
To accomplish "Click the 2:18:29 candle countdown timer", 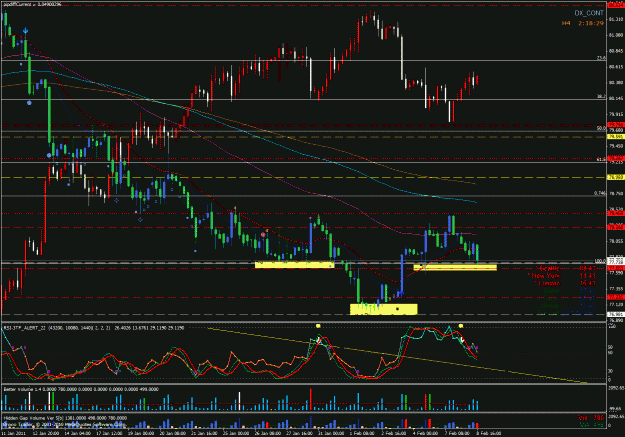I will pos(591,24).
